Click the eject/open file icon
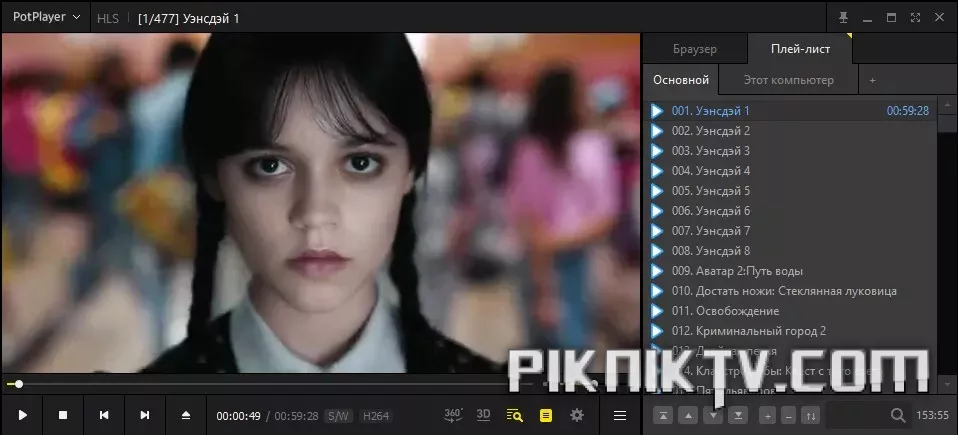958x435 pixels. click(186, 415)
